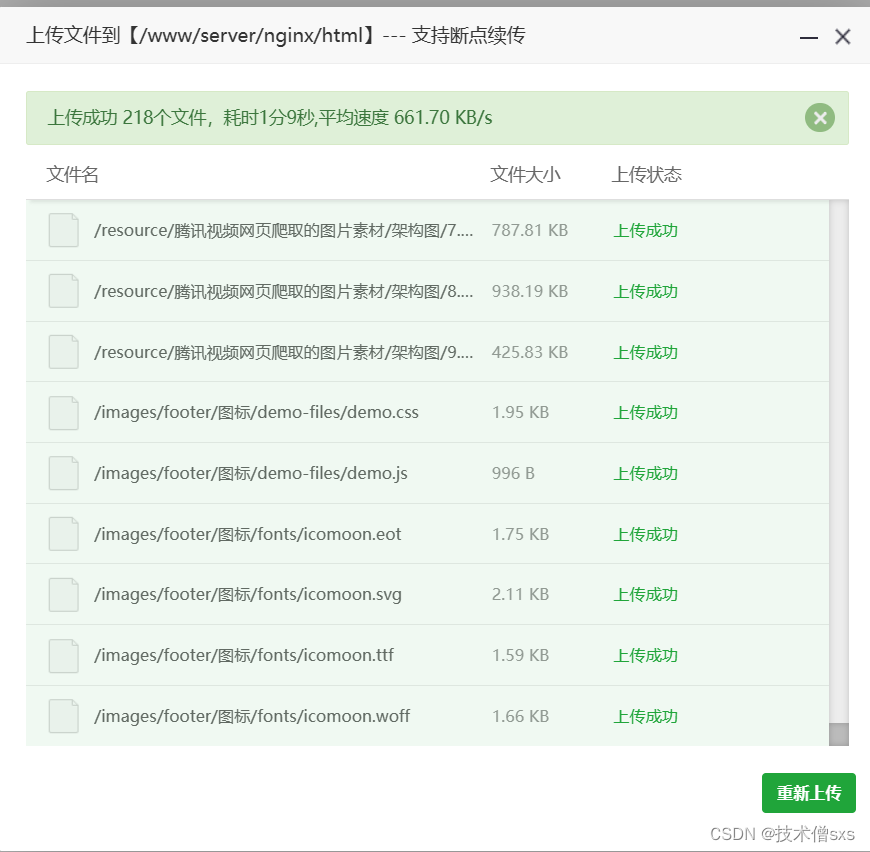Click 上传成功 status of demo.js row
This screenshot has width=870, height=852.
point(645,474)
